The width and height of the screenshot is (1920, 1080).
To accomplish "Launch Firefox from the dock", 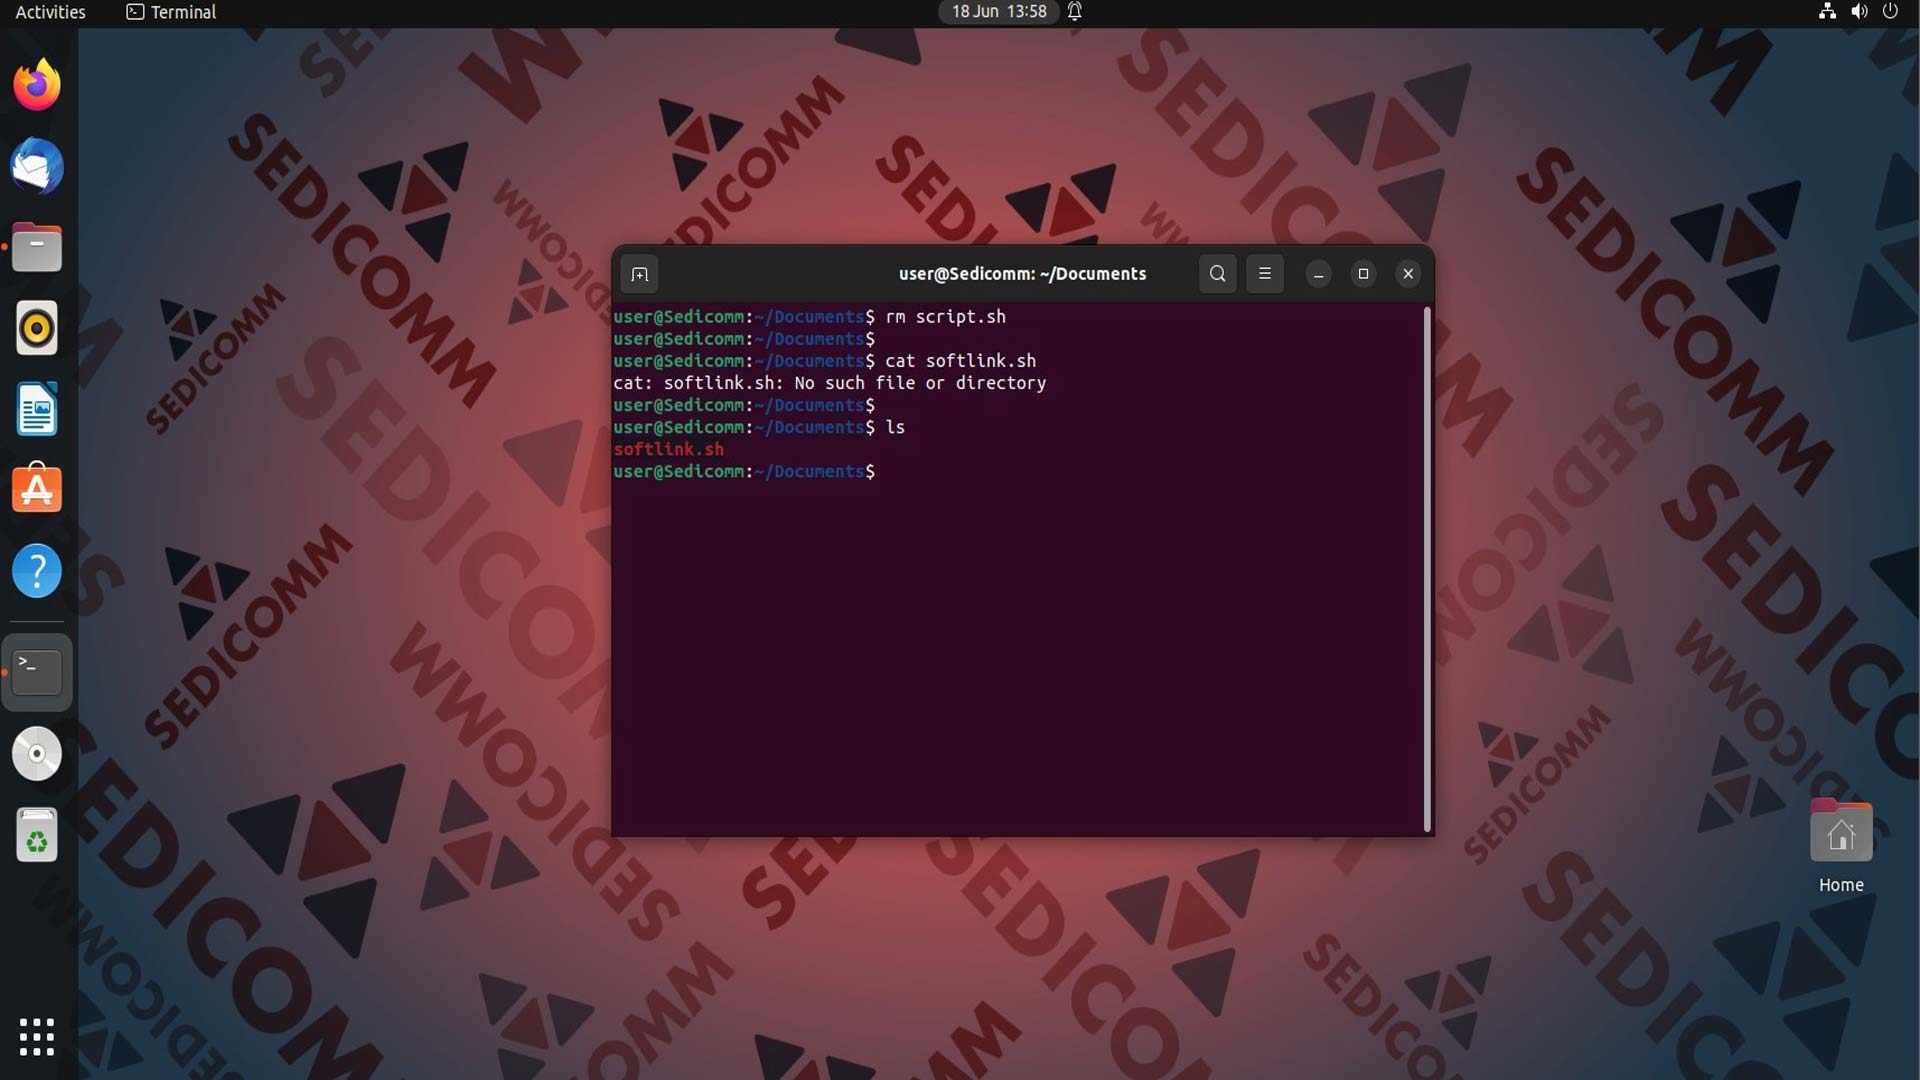I will click(x=37, y=85).
